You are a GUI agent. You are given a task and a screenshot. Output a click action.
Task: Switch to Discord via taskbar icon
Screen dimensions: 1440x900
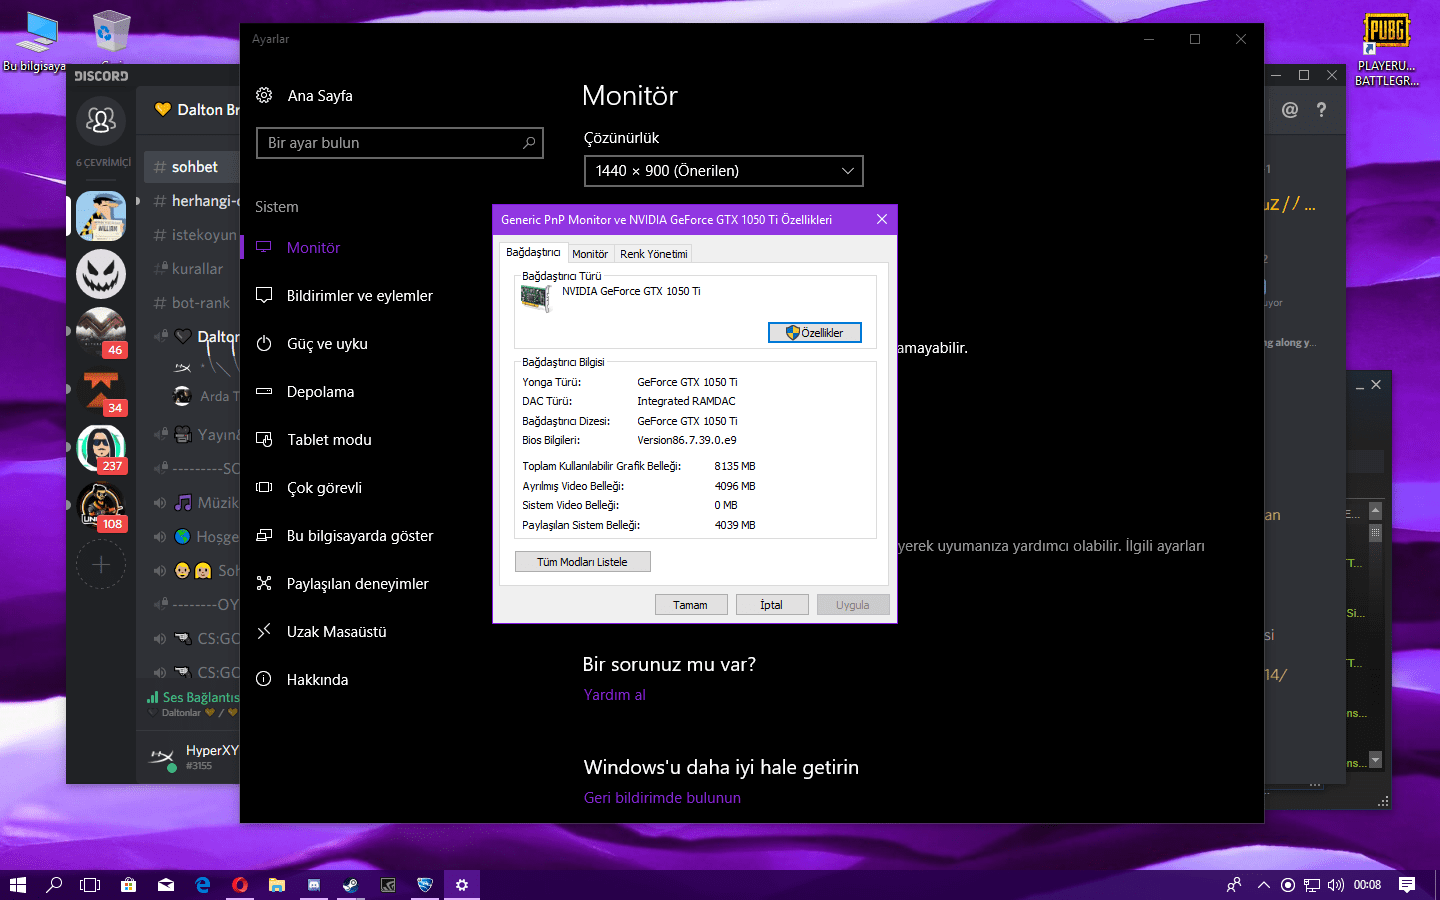[314, 885]
